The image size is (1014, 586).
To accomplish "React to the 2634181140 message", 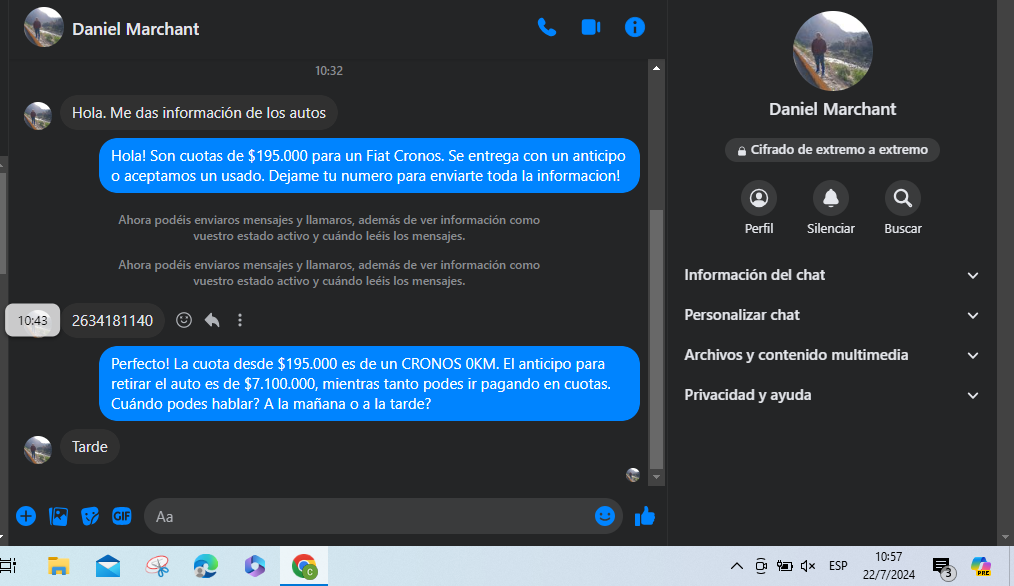I will click(x=184, y=320).
